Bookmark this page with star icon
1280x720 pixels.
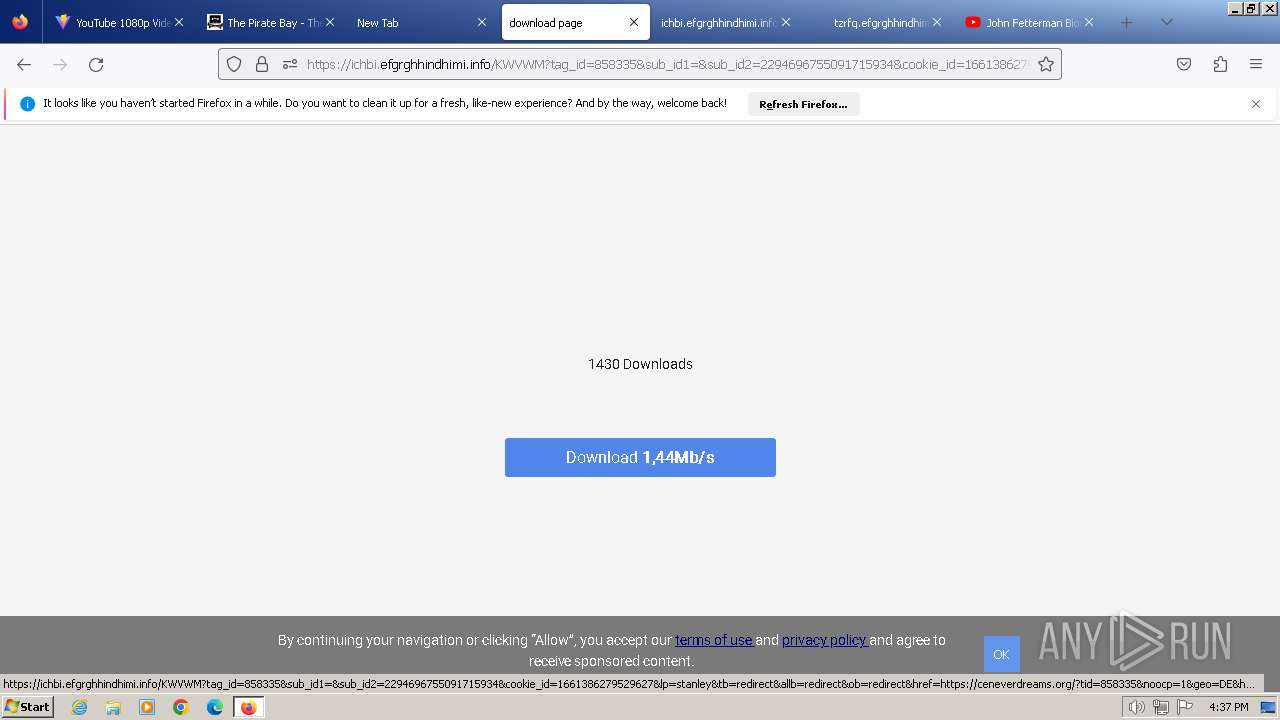(x=1046, y=64)
